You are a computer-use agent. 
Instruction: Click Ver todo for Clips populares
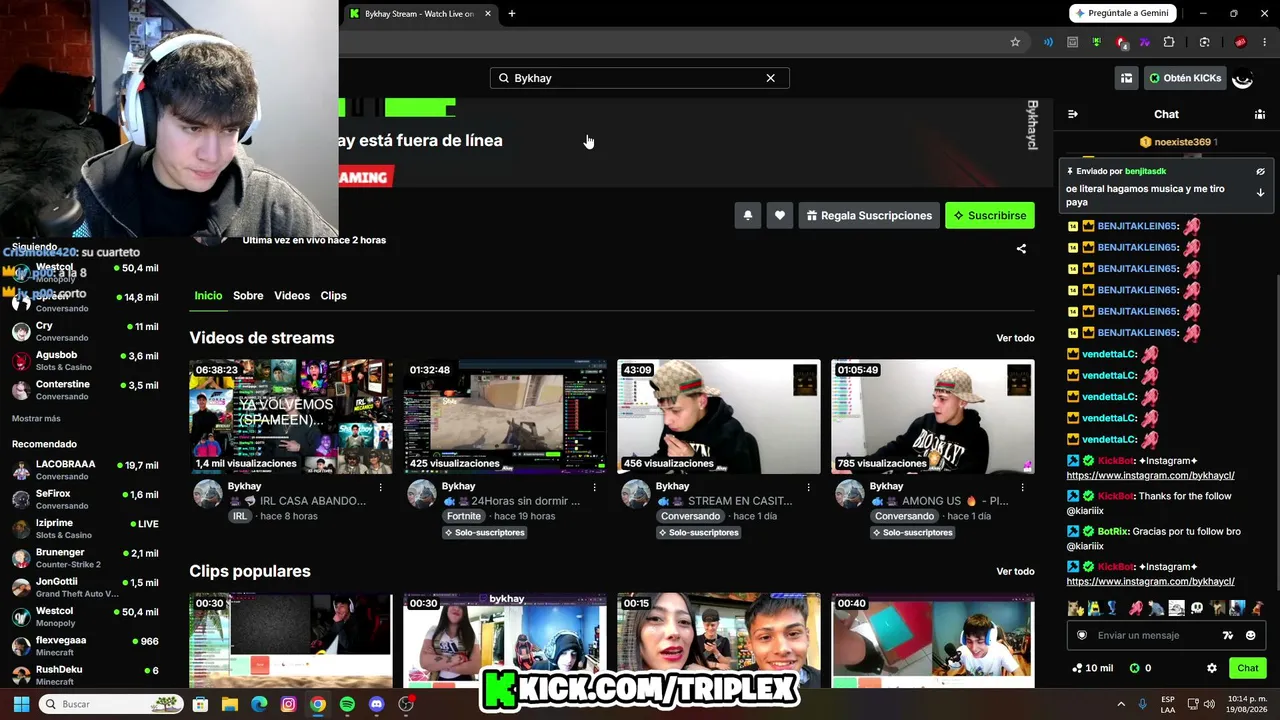pos(1015,572)
